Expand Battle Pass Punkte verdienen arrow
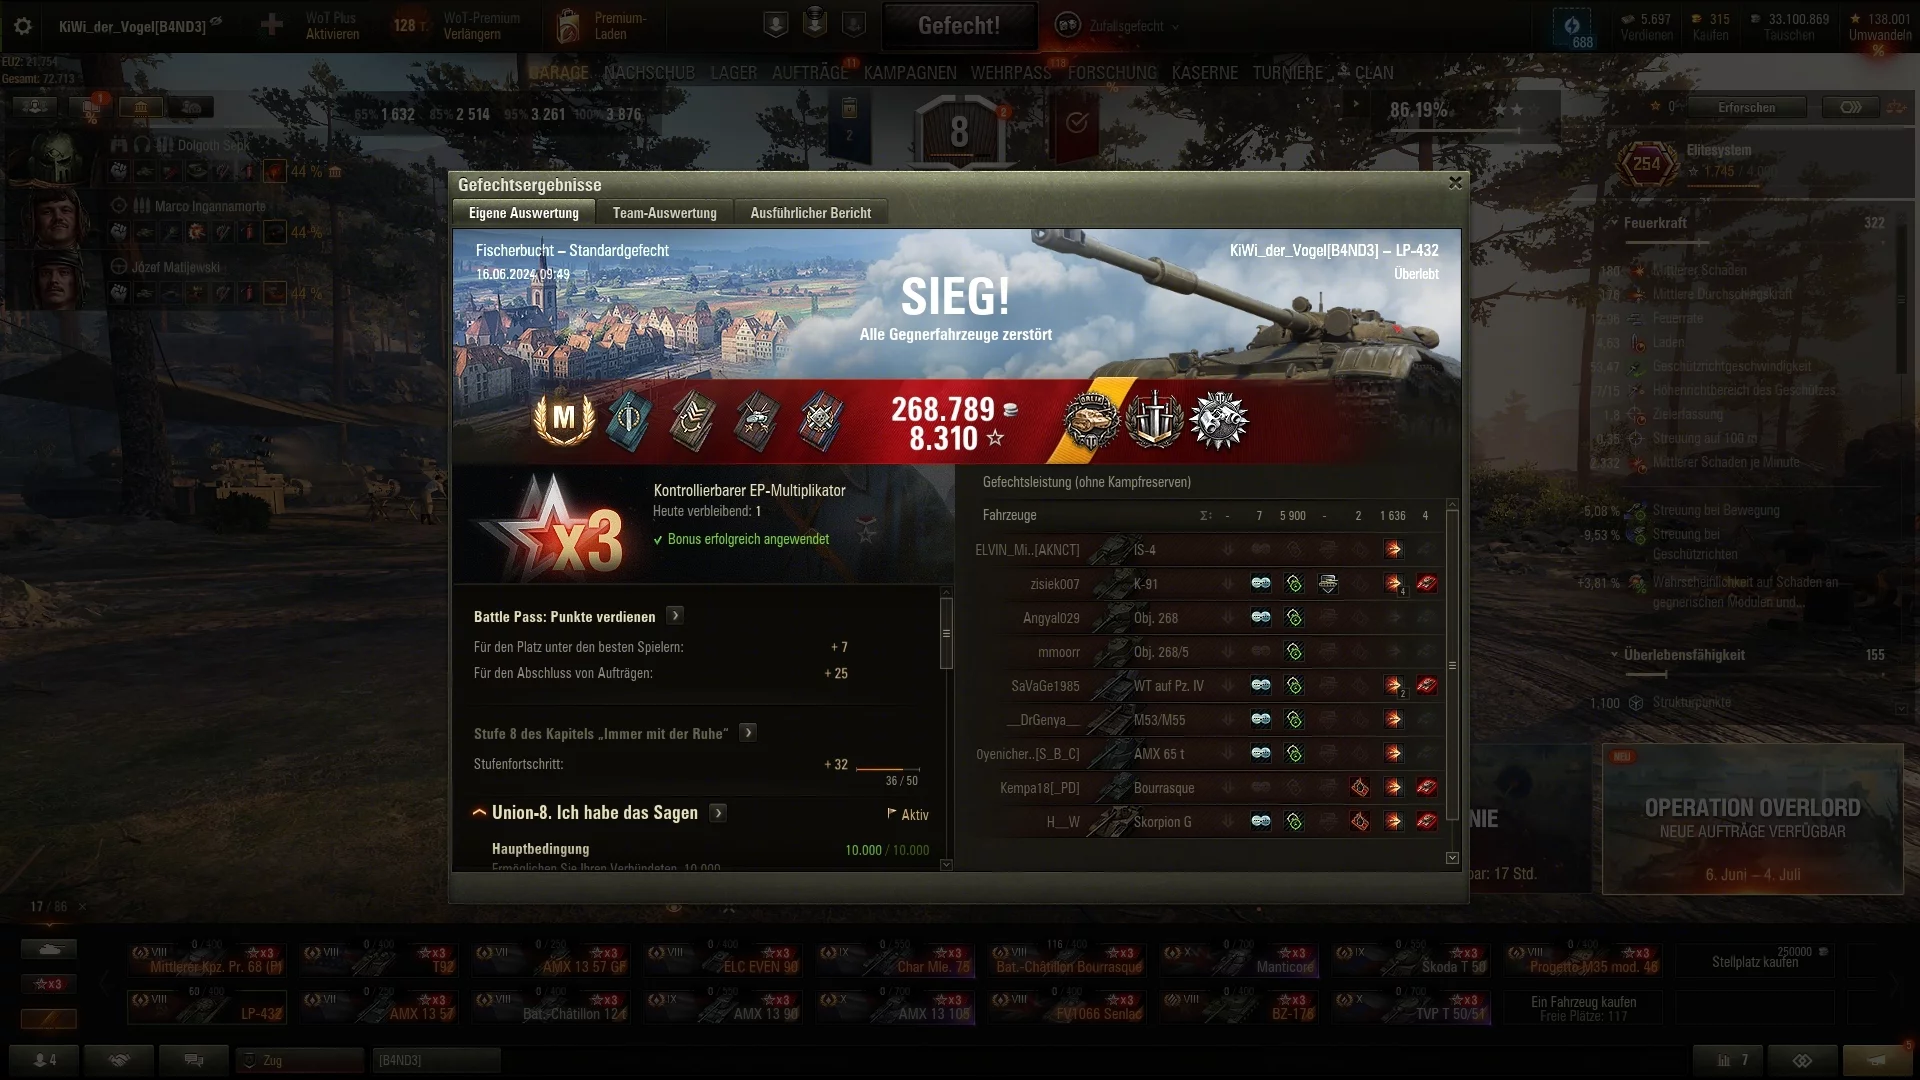The height and width of the screenshot is (1080, 1920). (676, 616)
